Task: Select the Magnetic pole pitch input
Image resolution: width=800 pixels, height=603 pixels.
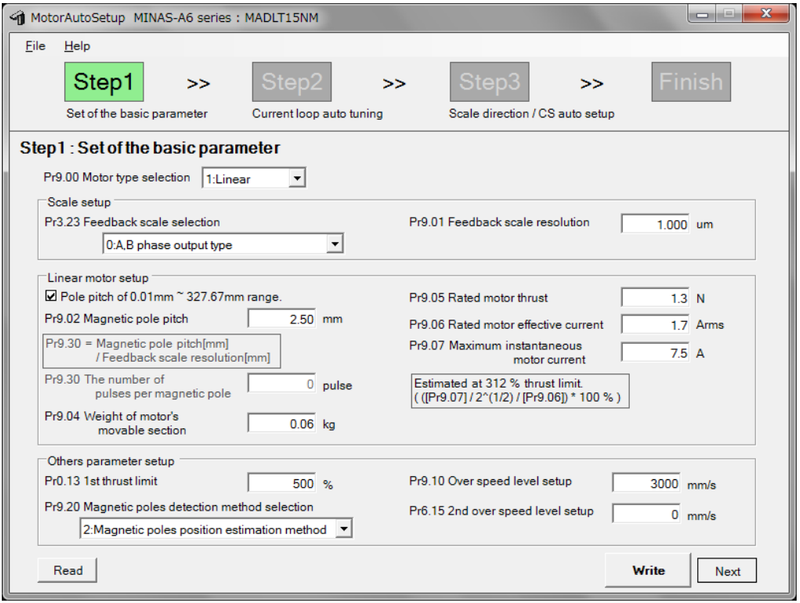Action: pyautogui.click(x=282, y=319)
